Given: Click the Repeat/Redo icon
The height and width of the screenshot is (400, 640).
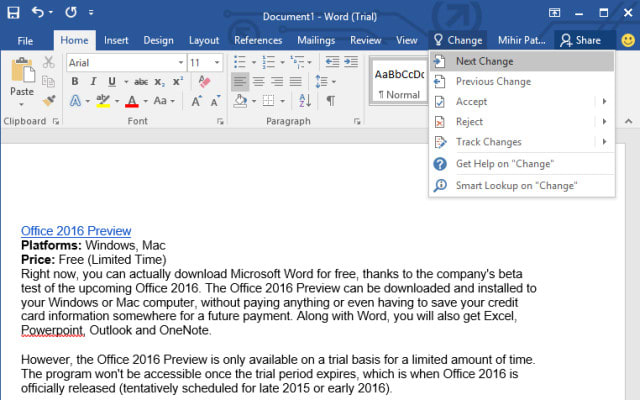Looking at the screenshot, I should click(71, 13).
